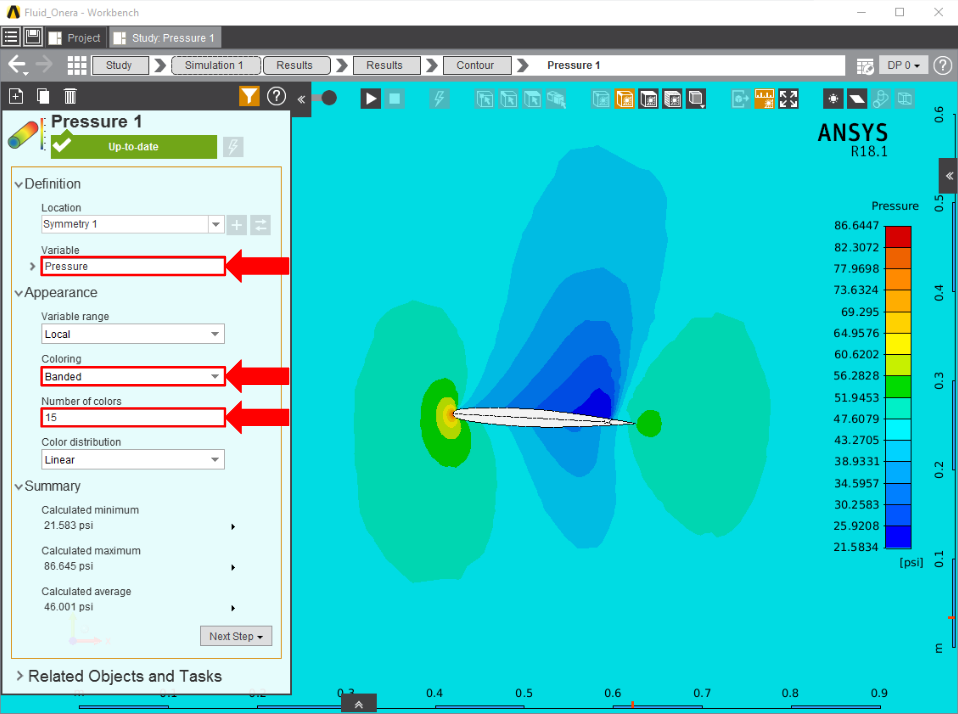Click the Number of colors field showing 15

click(x=133, y=417)
